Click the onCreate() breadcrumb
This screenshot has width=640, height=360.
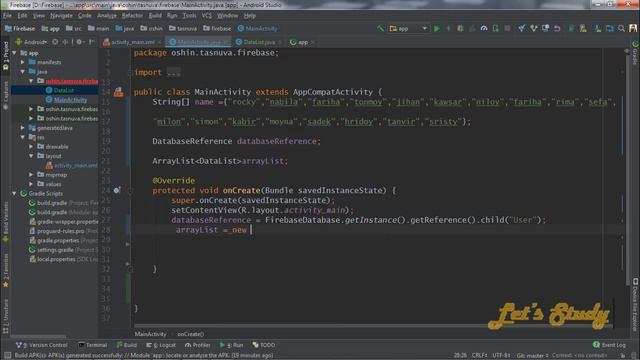click(x=190, y=334)
